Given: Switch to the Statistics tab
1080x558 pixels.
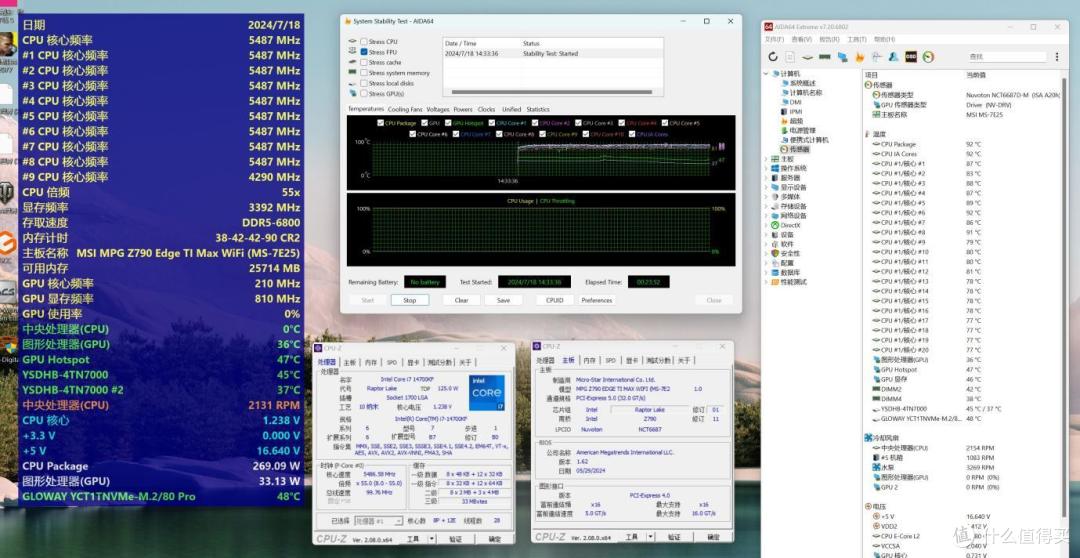Looking at the screenshot, I should tap(538, 110).
